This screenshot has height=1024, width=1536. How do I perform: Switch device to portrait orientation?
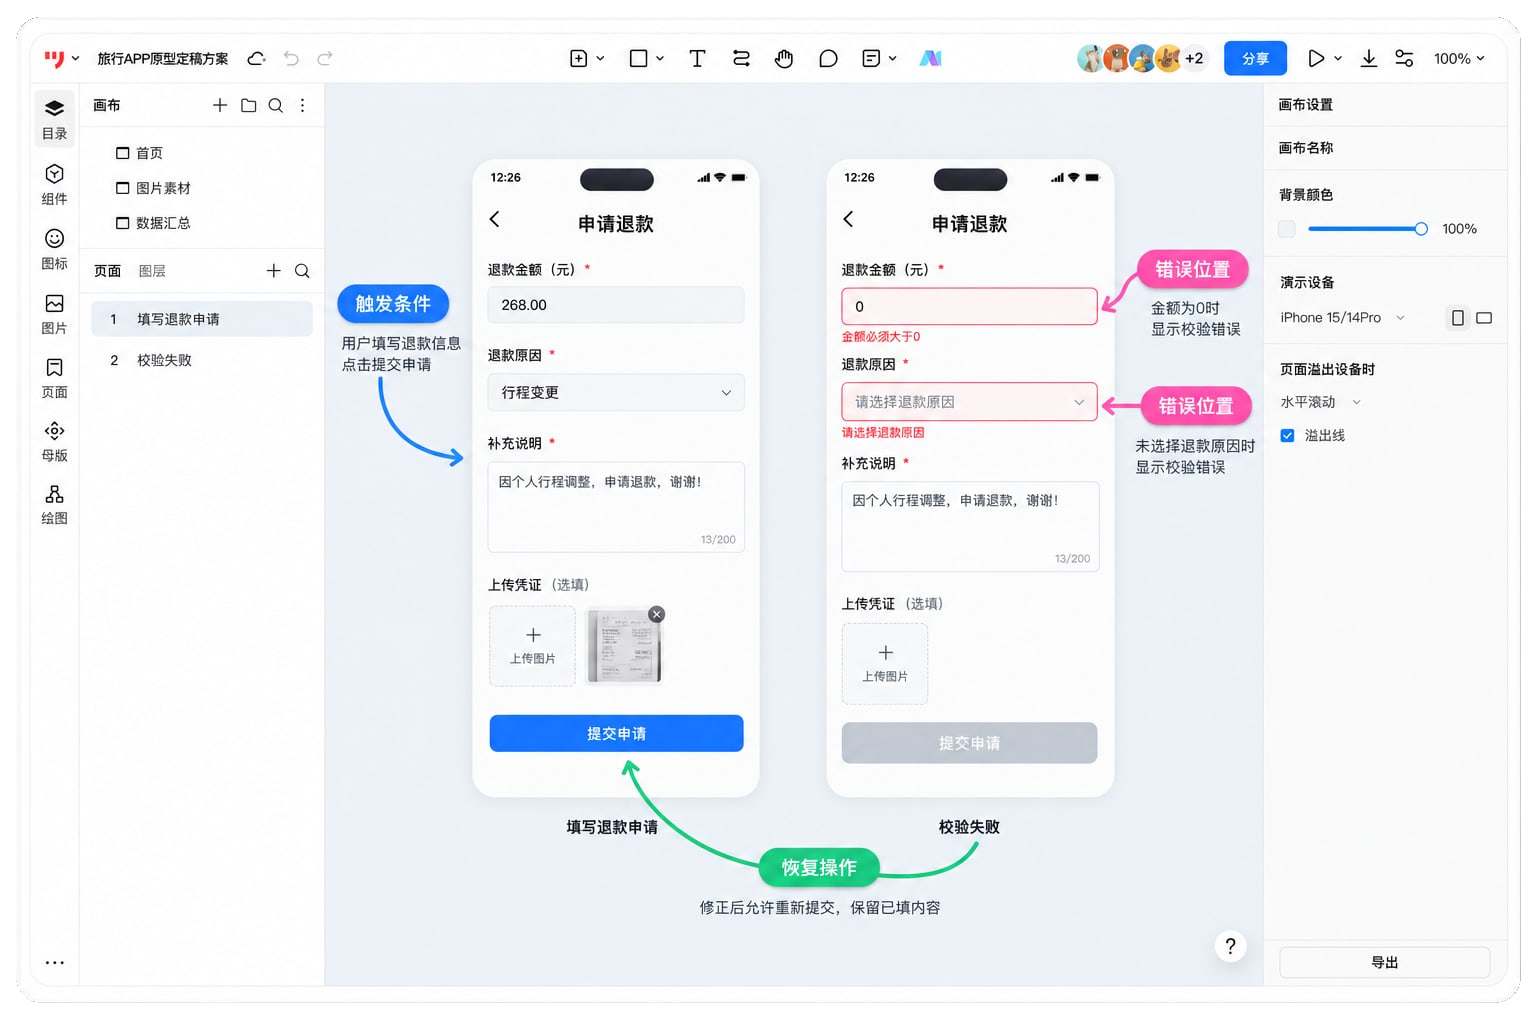pyautogui.click(x=1458, y=318)
